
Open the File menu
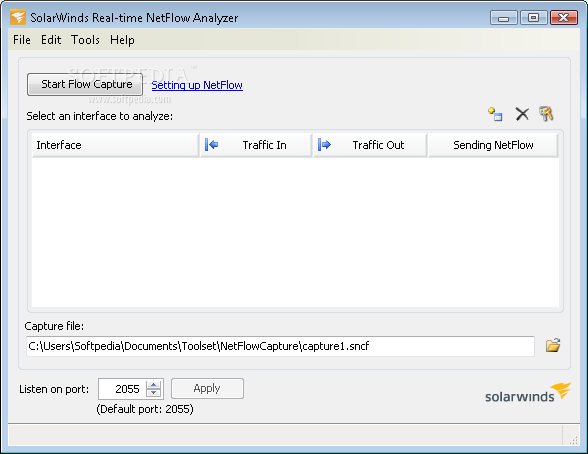22,40
